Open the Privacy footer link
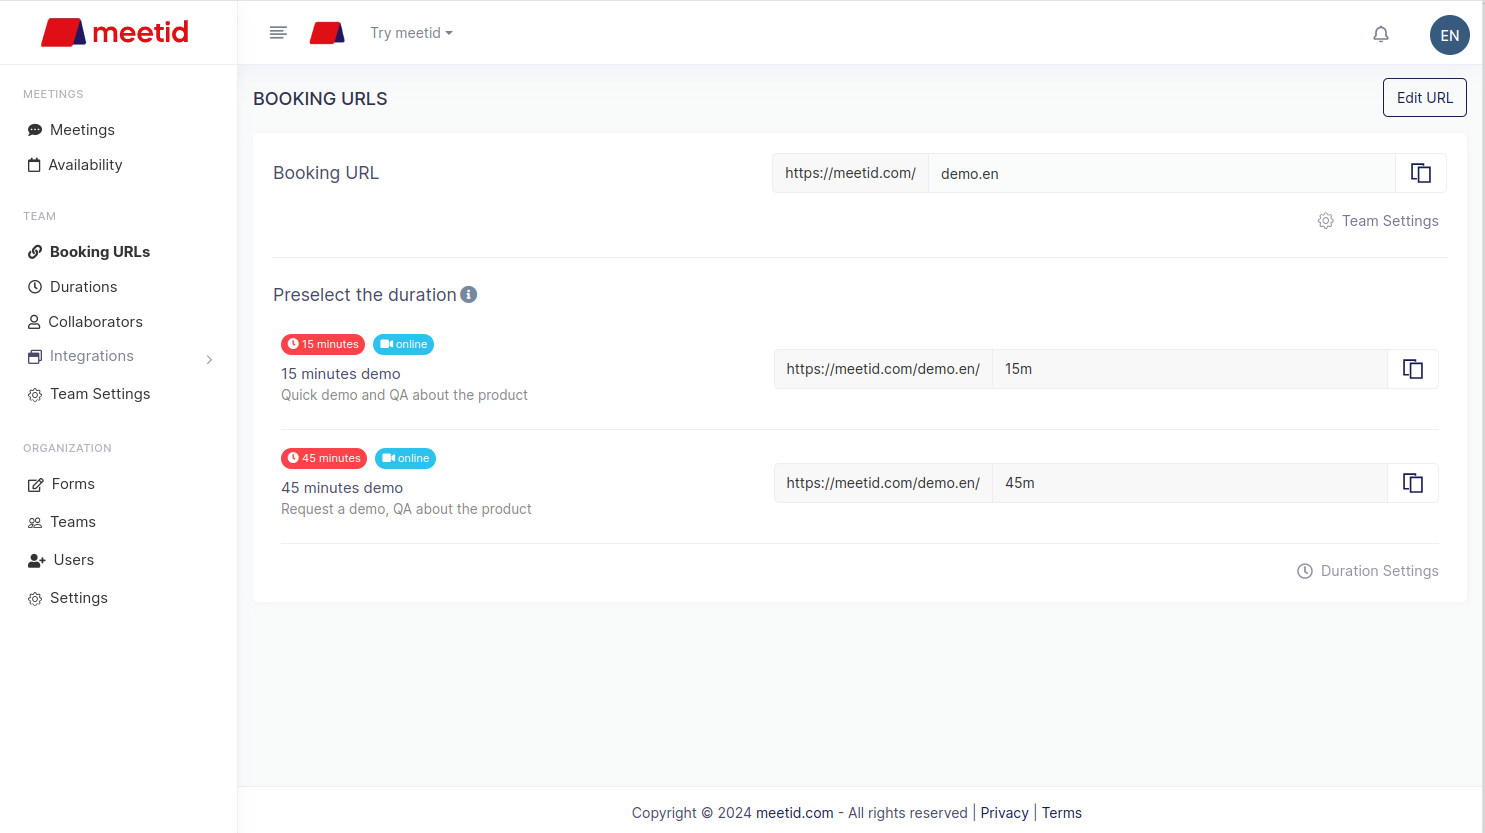The width and height of the screenshot is (1485, 833). point(1004,813)
